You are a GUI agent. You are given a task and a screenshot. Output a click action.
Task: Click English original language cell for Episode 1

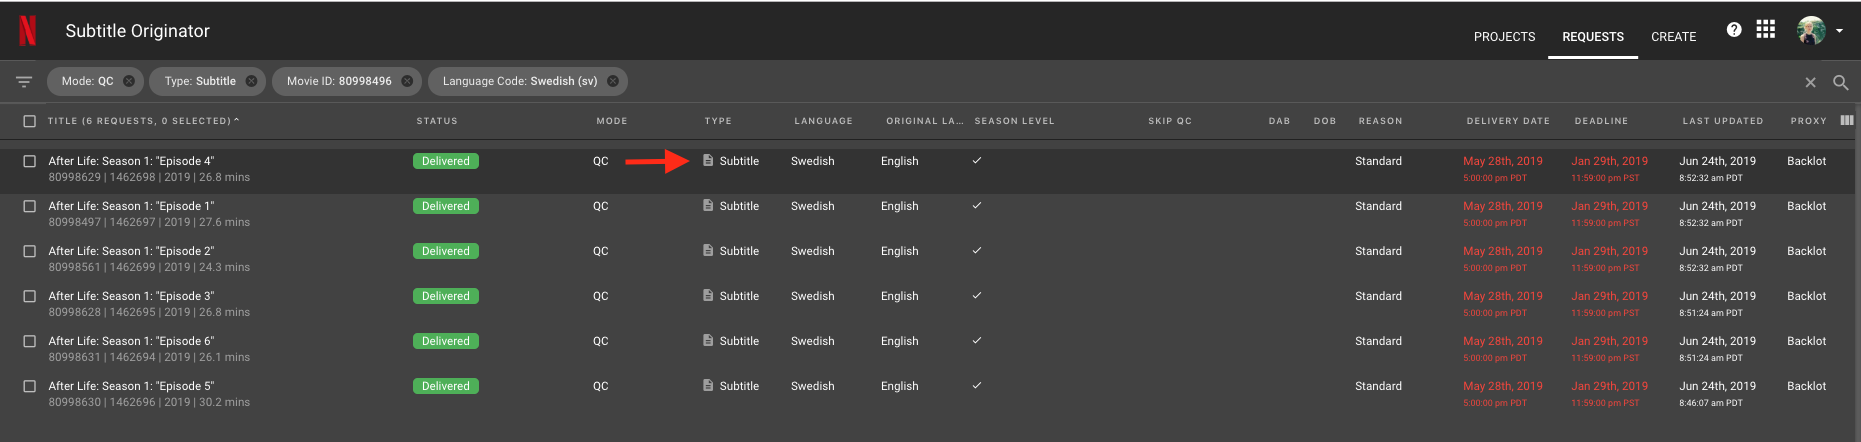click(x=899, y=206)
